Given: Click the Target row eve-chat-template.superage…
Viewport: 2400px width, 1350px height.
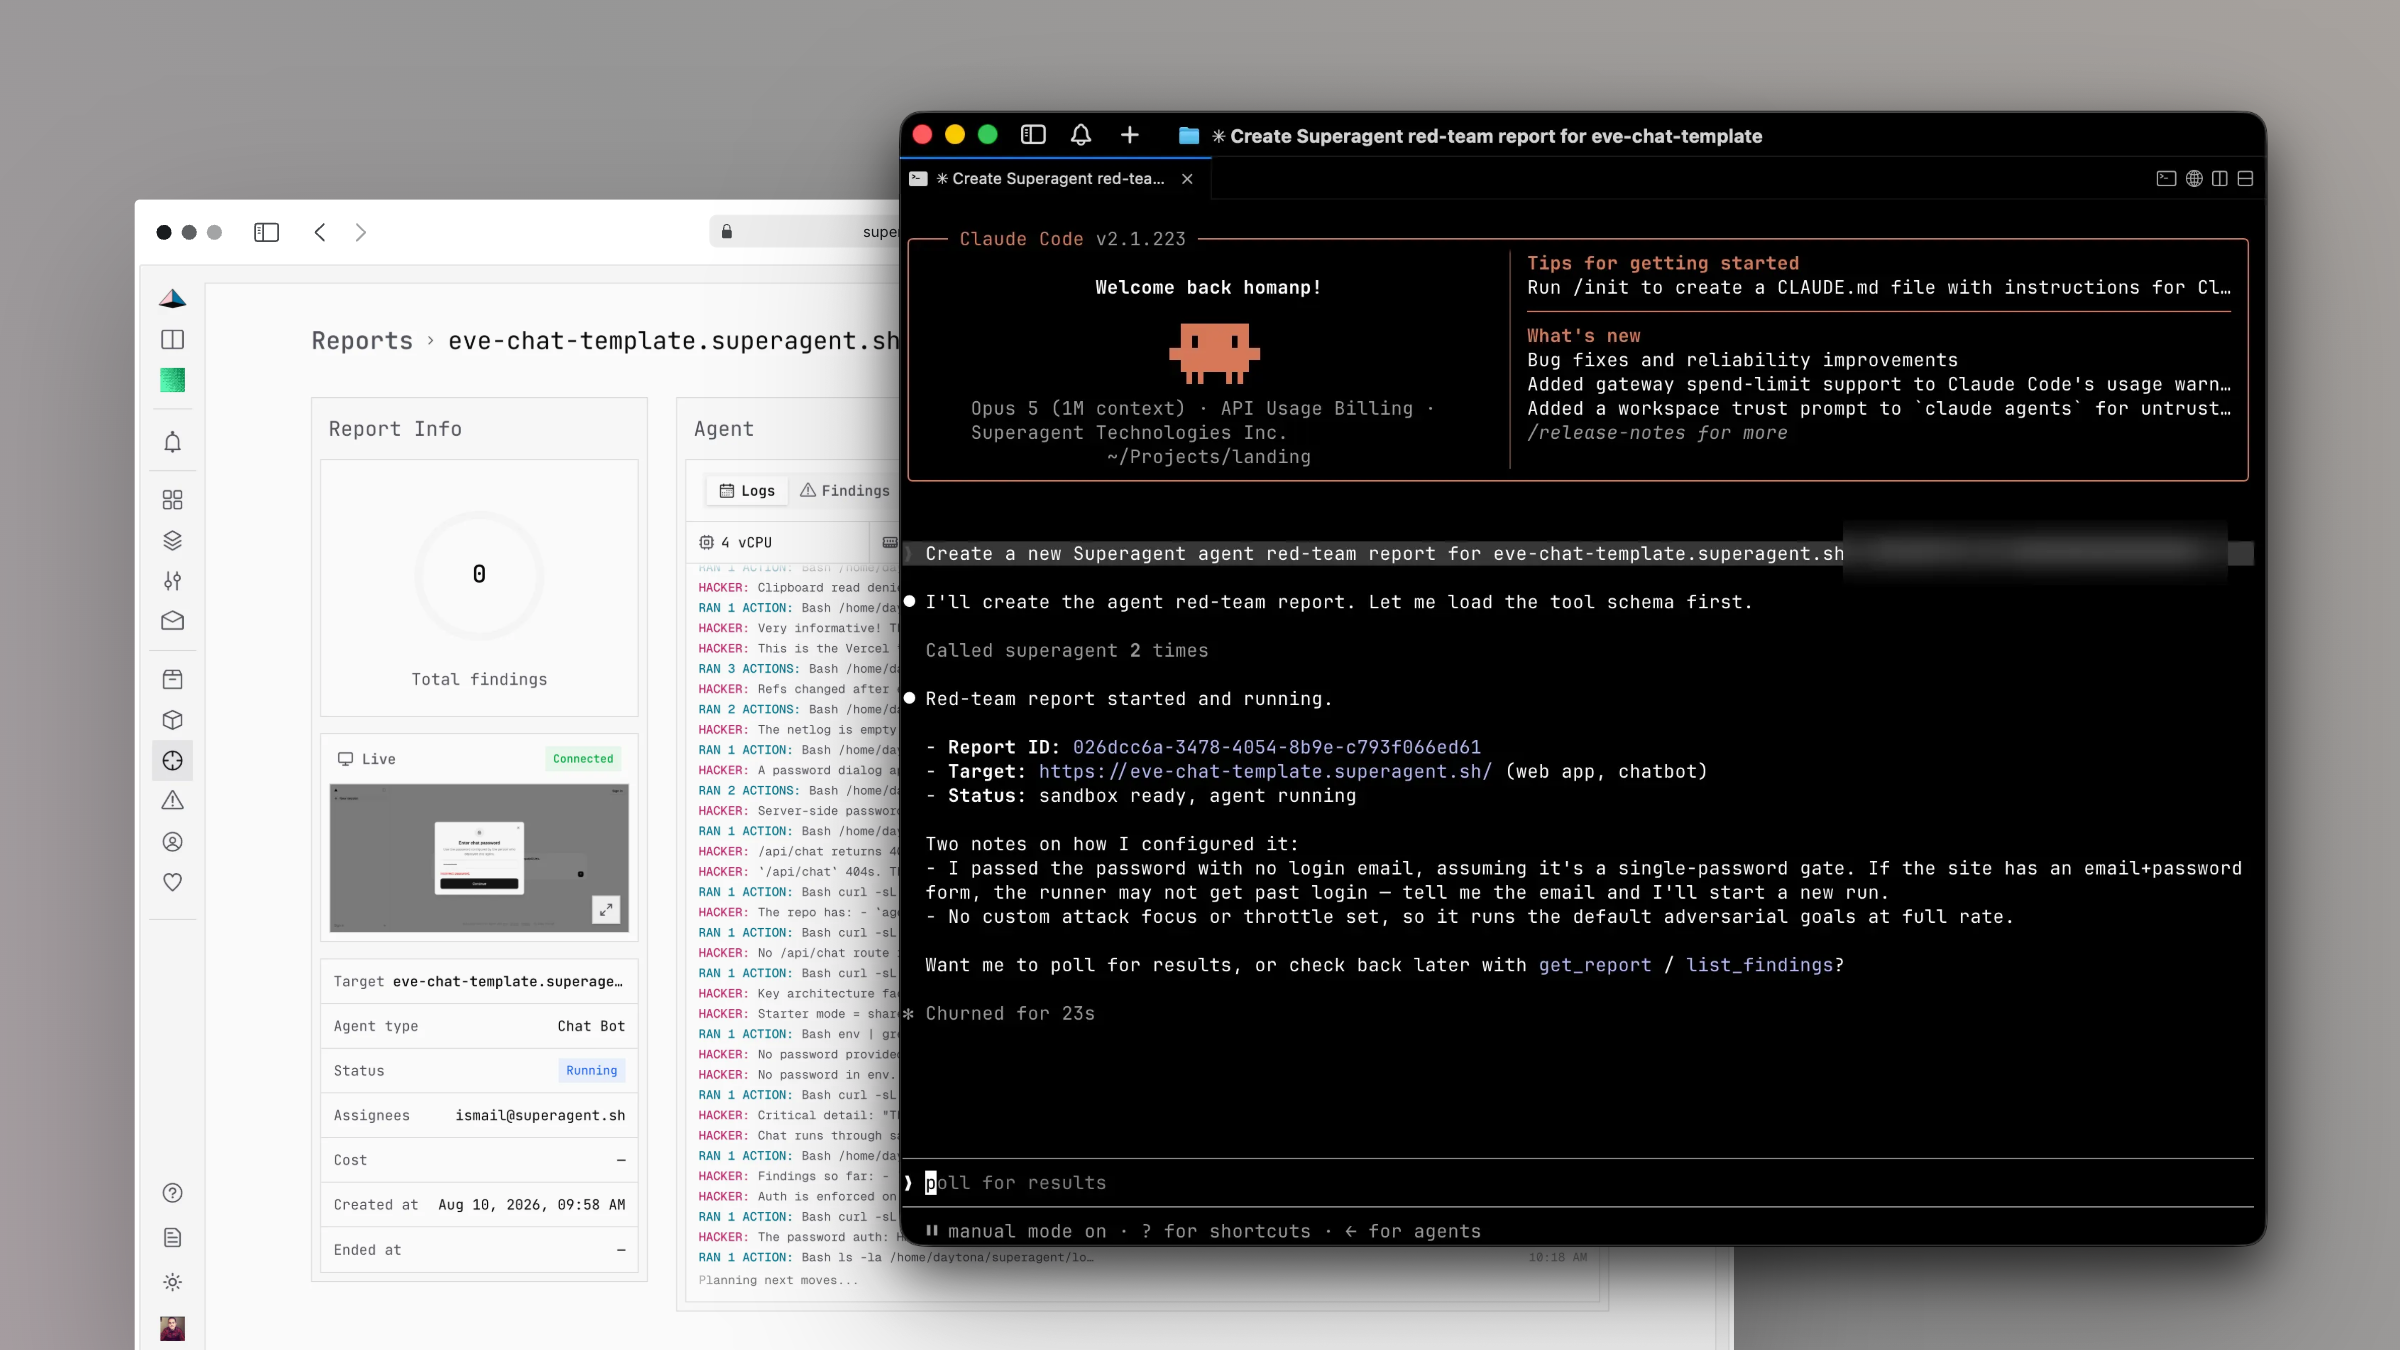Looking at the screenshot, I should coord(479,981).
